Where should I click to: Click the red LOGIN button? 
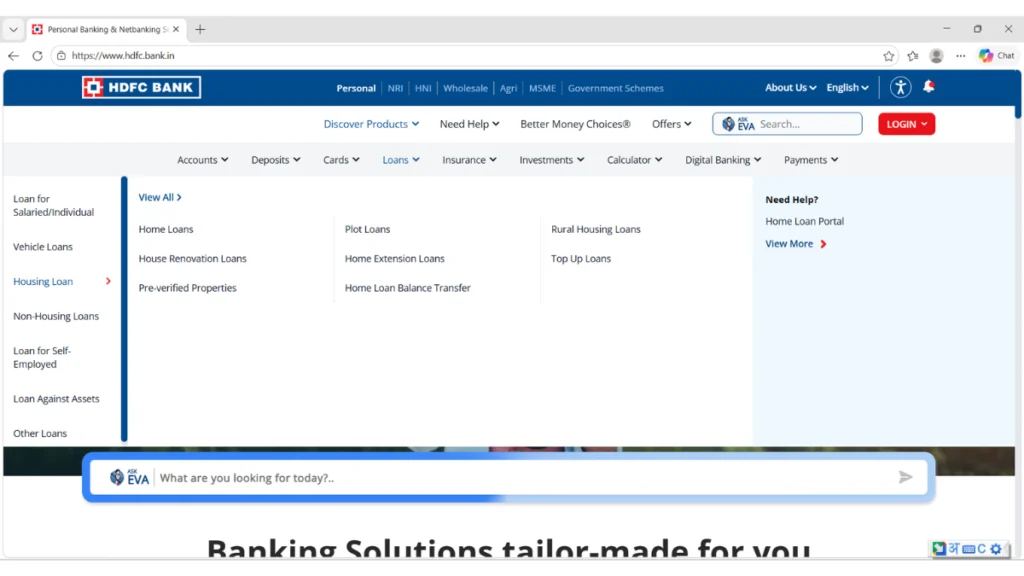click(906, 124)
